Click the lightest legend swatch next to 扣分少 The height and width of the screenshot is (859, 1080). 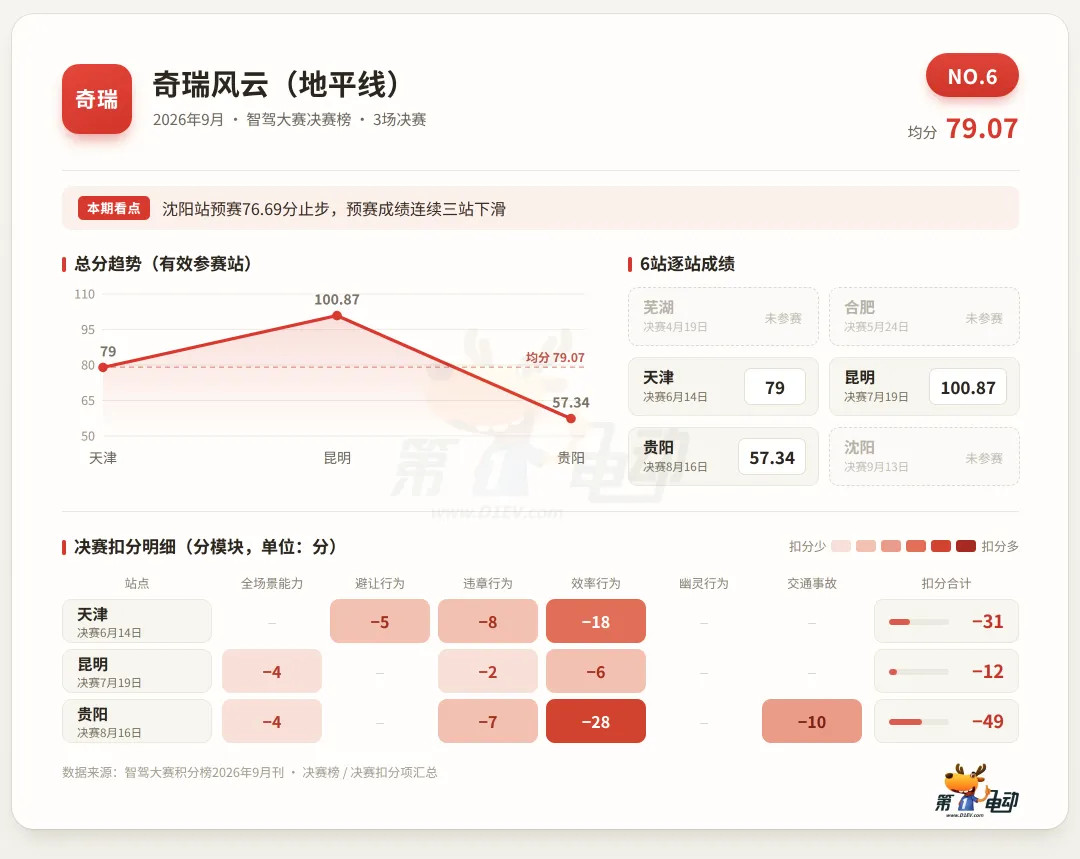pyautogui.click(x=841, y=546)
